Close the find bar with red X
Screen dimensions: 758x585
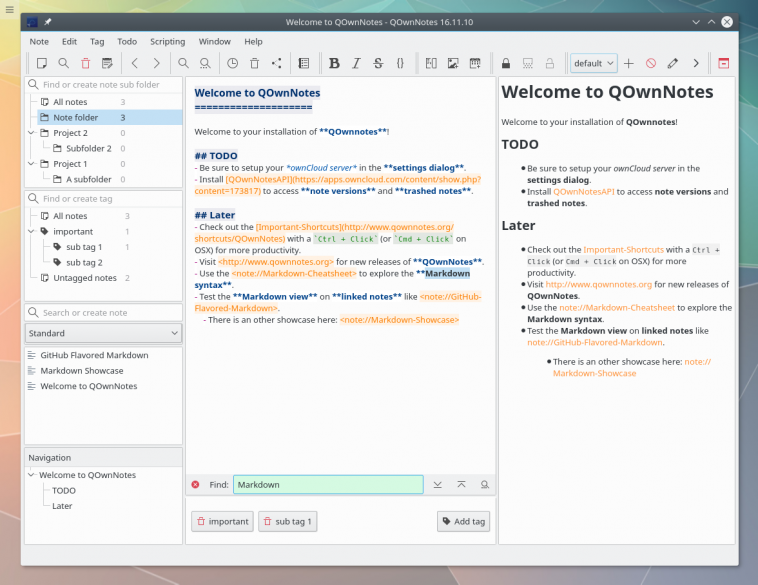(195, 485)
